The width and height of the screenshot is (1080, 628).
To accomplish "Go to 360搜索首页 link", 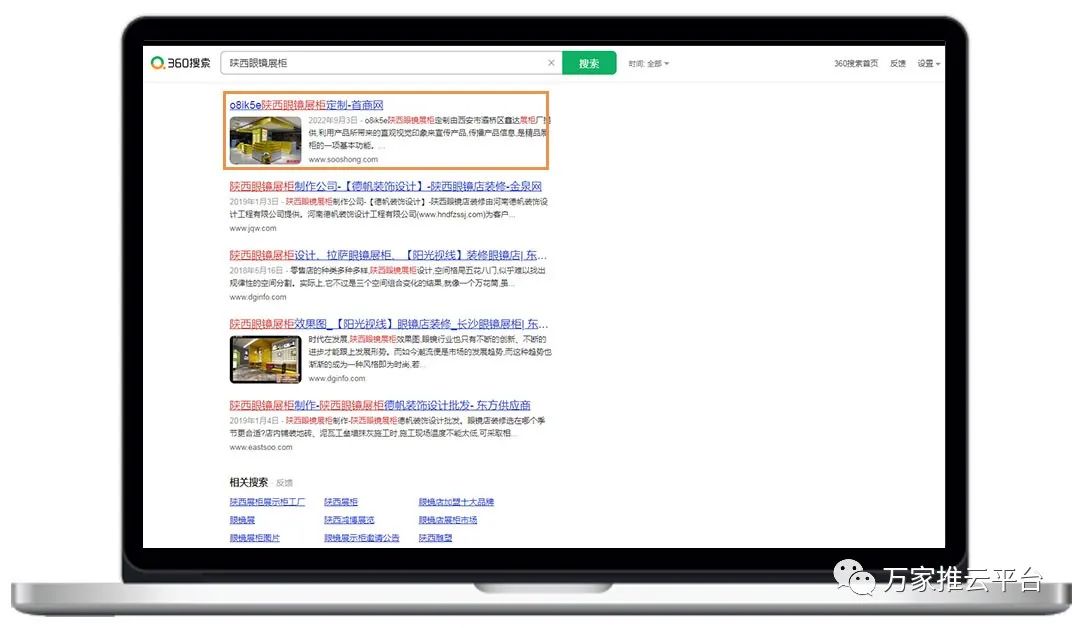I will point(856,64).
